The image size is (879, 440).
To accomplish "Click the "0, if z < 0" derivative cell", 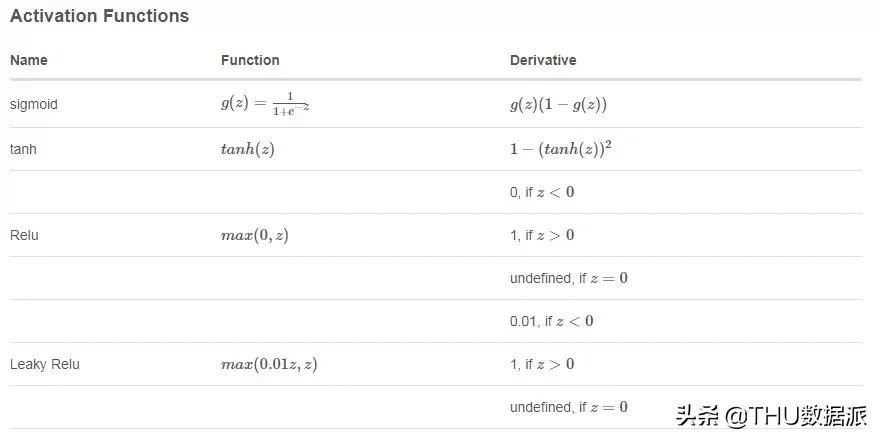I will point(542,192).
